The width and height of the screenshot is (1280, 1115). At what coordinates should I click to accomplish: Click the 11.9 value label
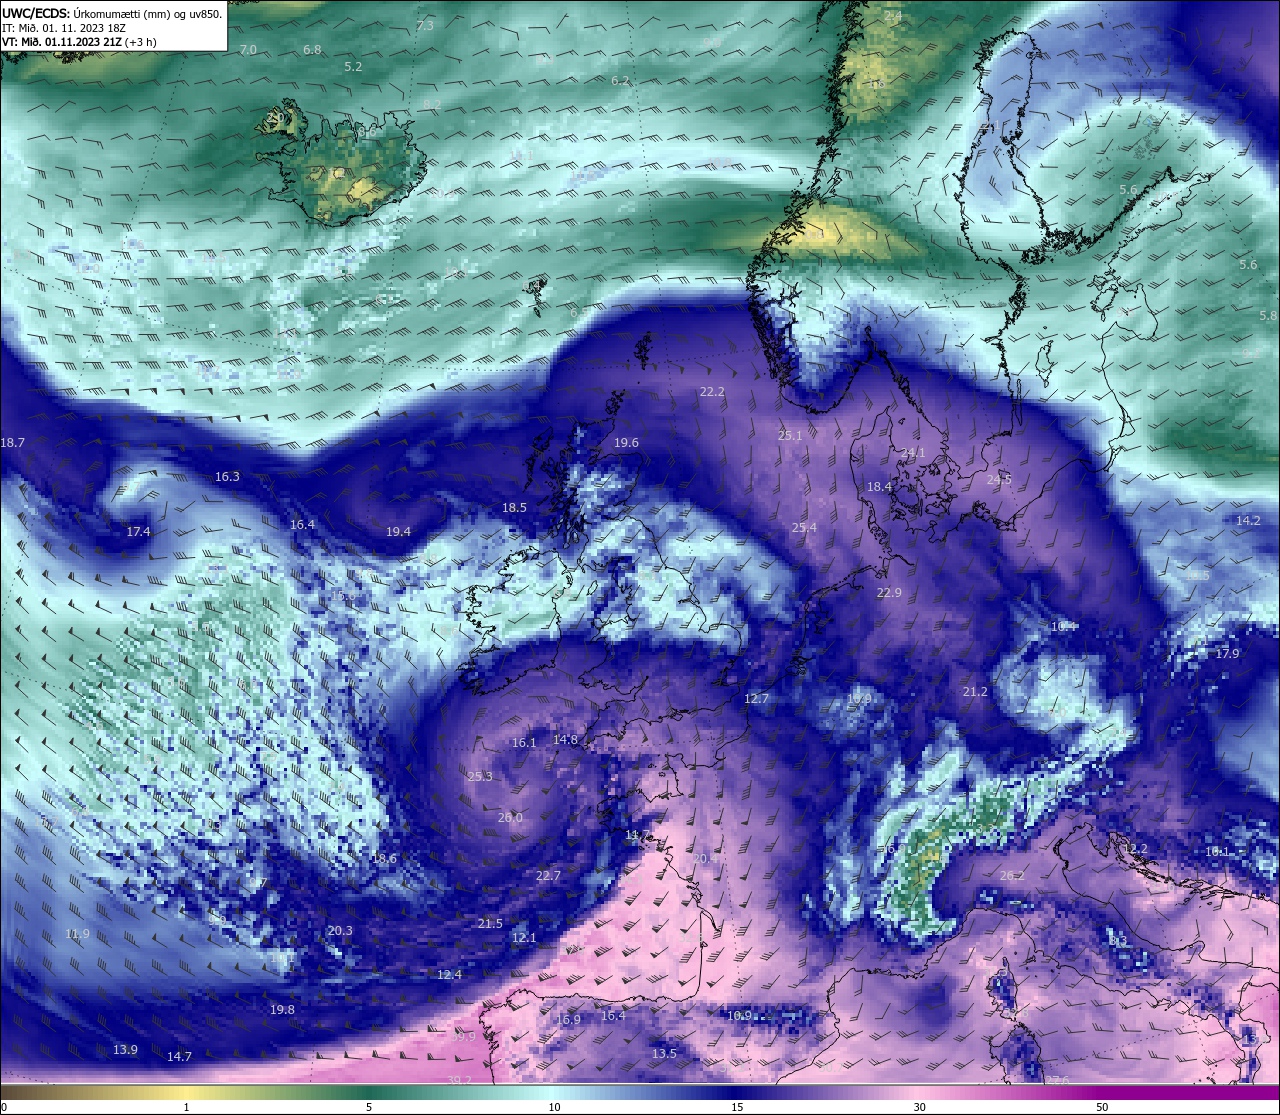pos(78,934)
